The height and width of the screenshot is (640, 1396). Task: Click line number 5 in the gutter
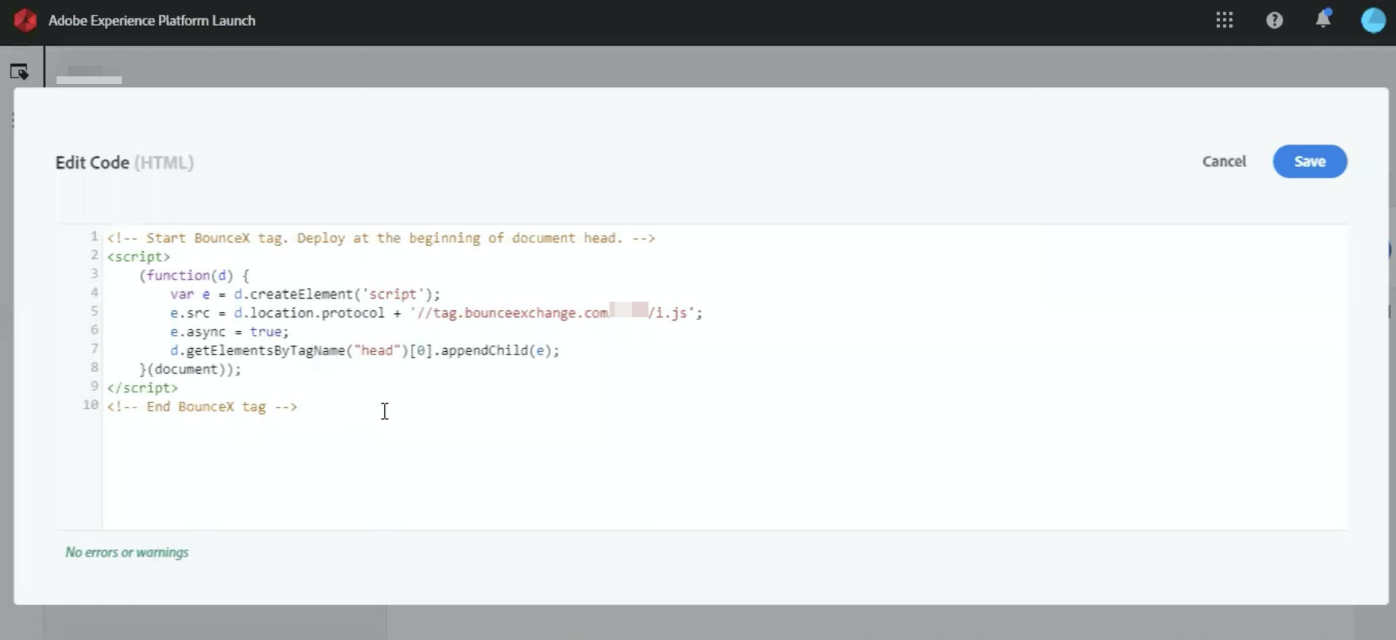[94, 312]
